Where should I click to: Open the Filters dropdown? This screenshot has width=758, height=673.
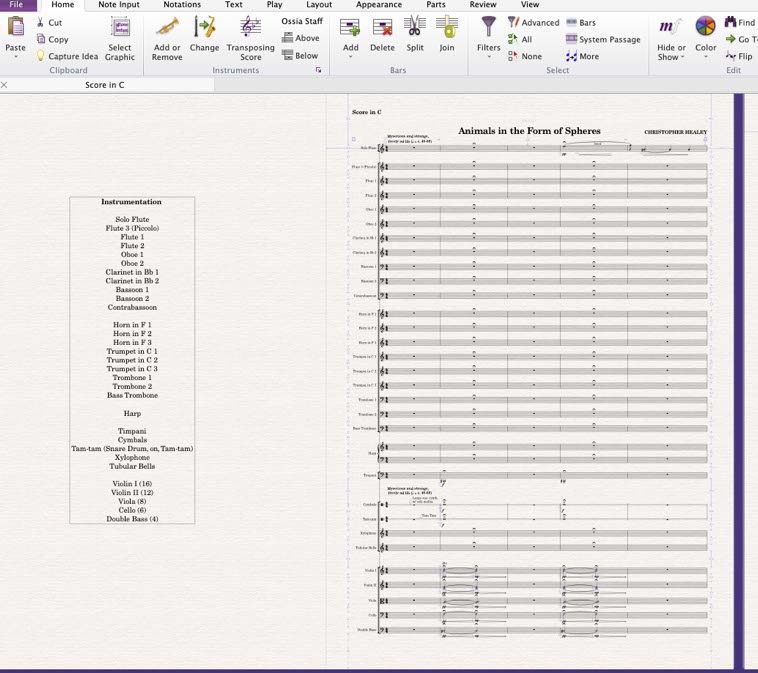(488, 57)
